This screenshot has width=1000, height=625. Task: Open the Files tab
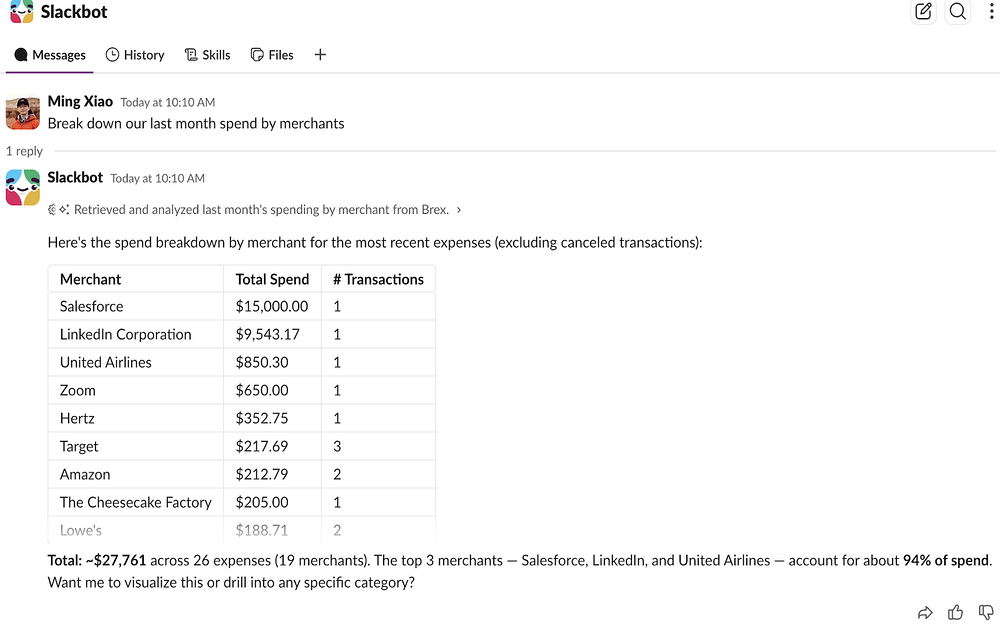(272, 55)
